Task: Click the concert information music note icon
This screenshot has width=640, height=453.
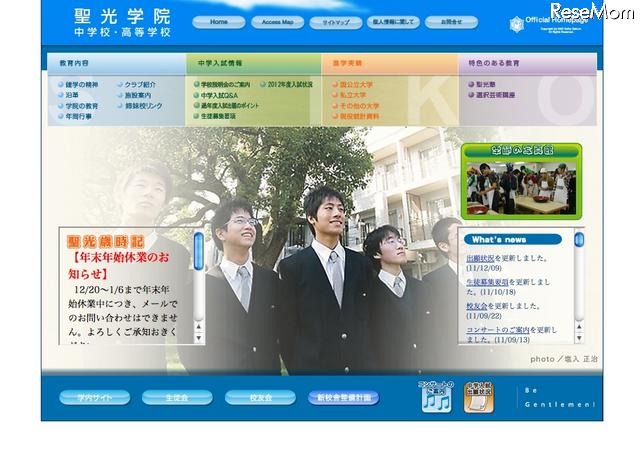Action: tap(436, 396)
